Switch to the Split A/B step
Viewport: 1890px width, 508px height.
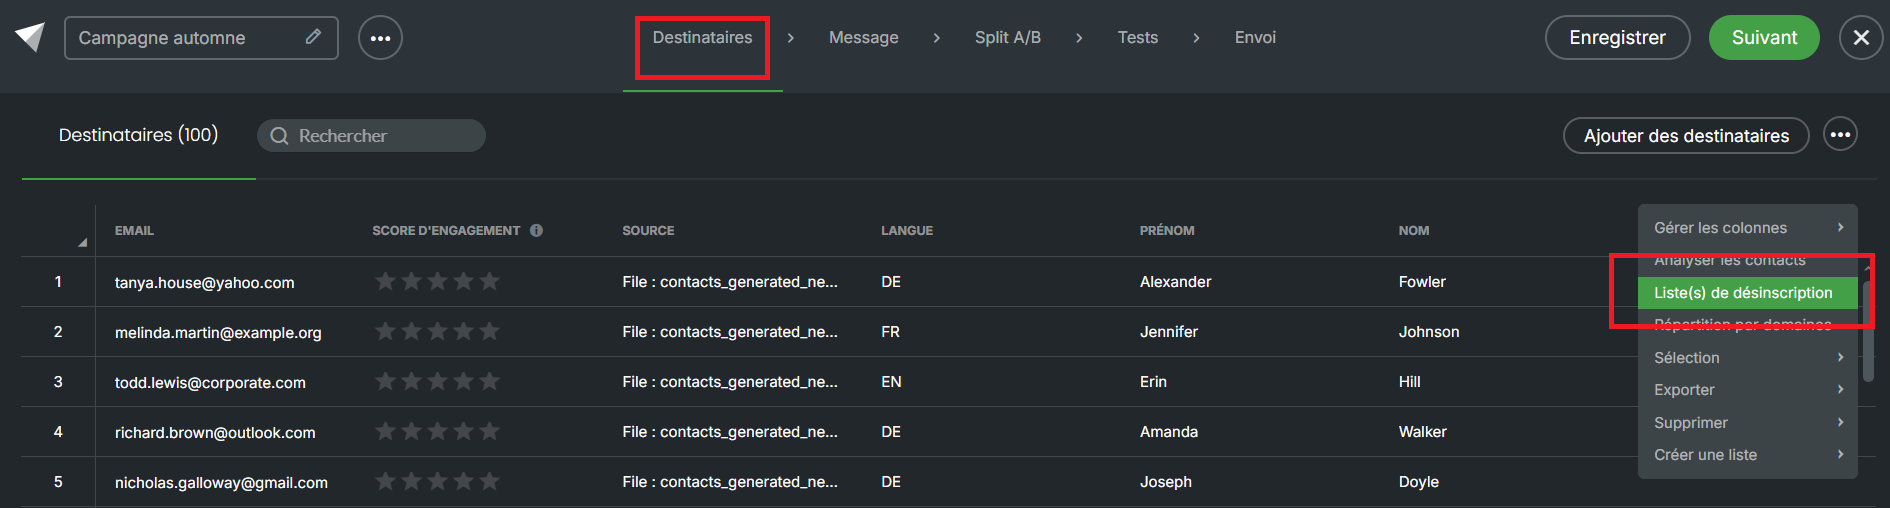(1007, 38)
